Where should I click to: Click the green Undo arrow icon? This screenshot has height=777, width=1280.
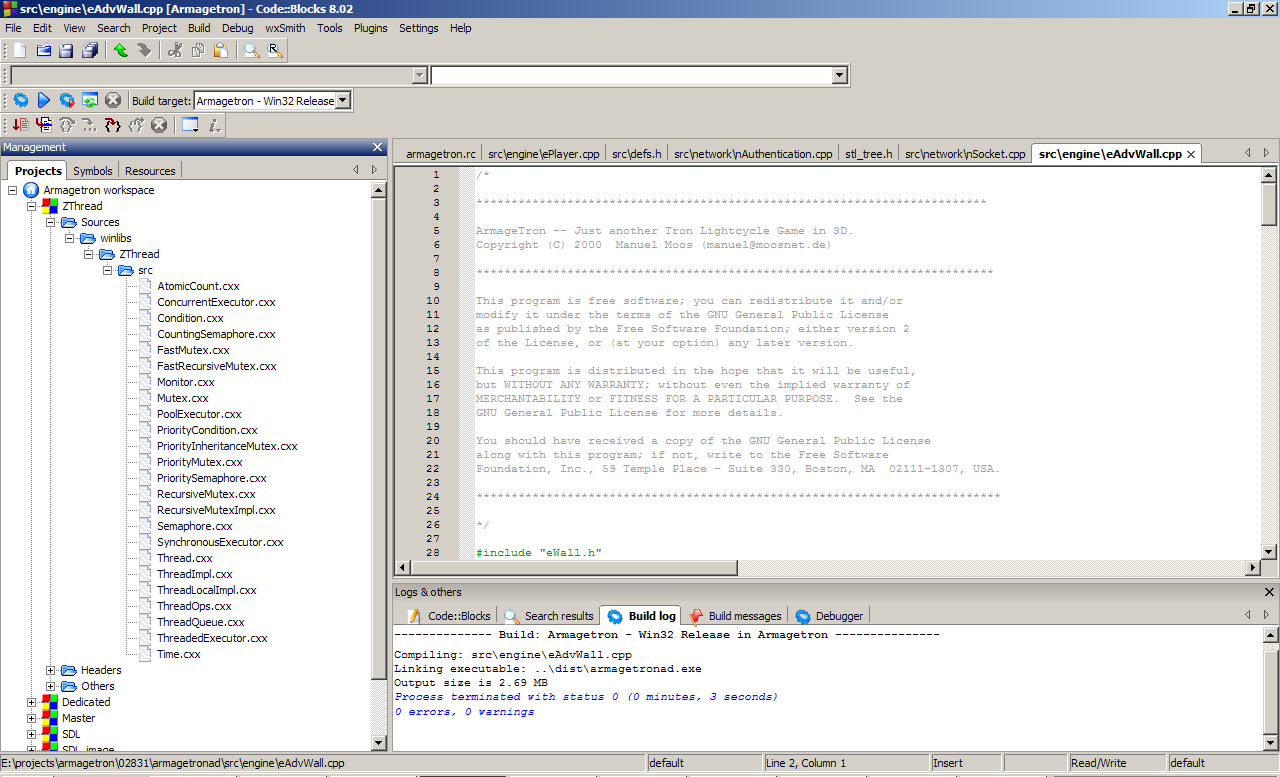click(120, 50)
